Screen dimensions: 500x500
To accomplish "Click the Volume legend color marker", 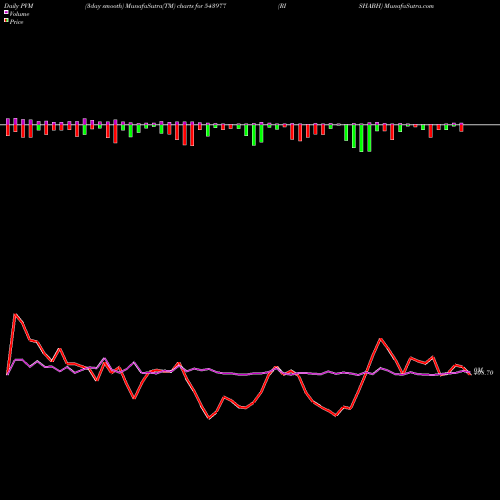I will pyautogui.click(x=6, y=12).
